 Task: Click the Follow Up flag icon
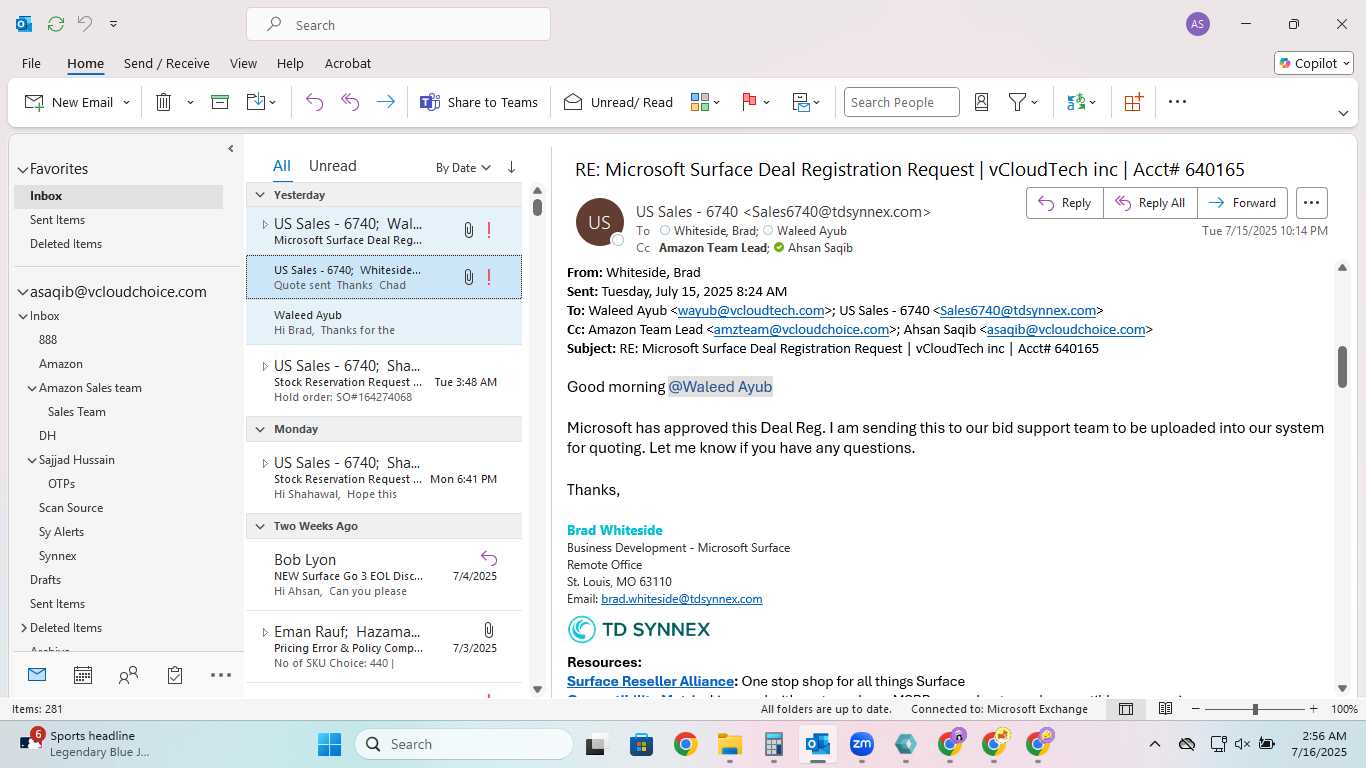tap(749, 102)
